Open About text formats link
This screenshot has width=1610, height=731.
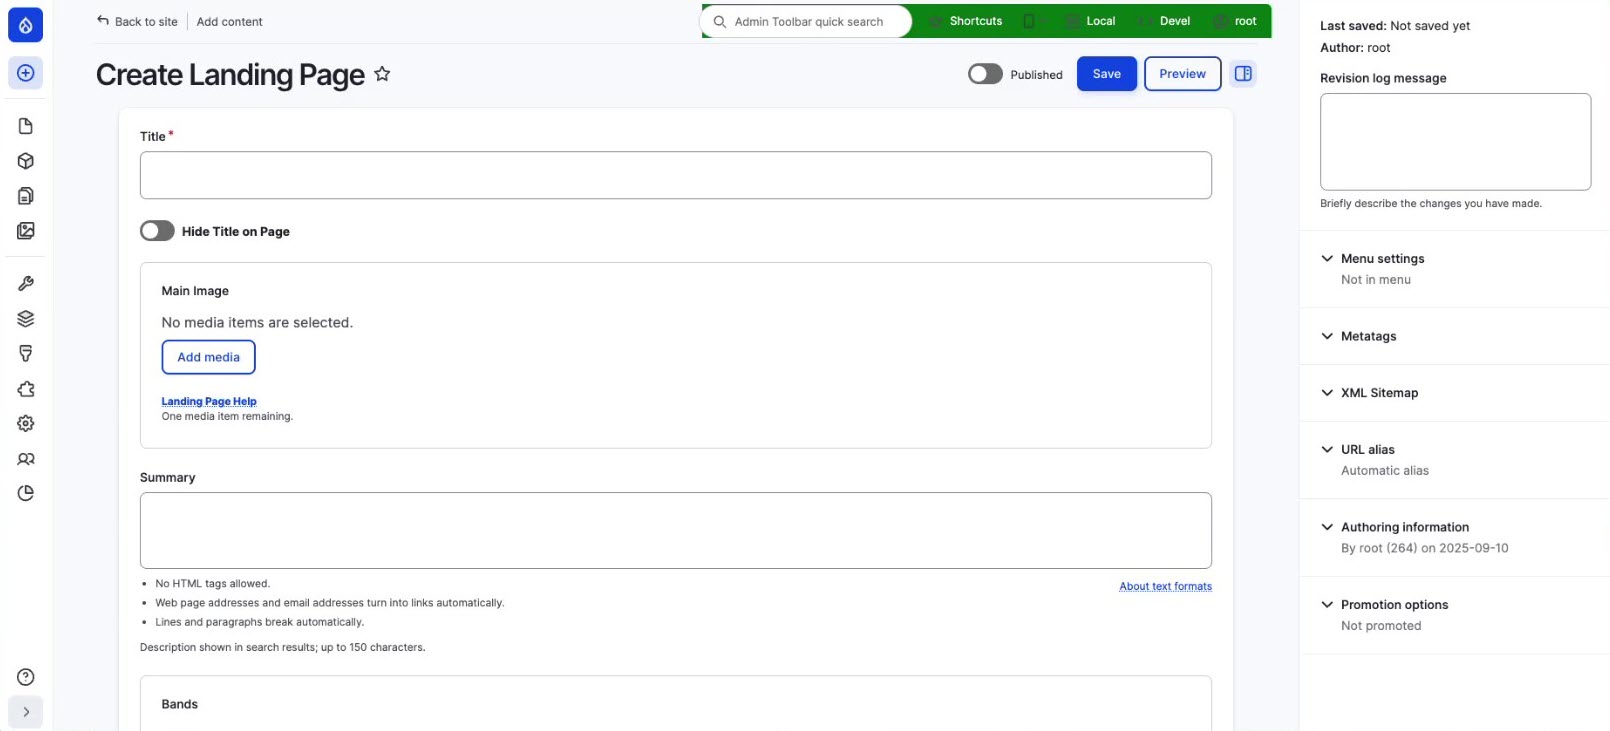tap(1165, 586)
